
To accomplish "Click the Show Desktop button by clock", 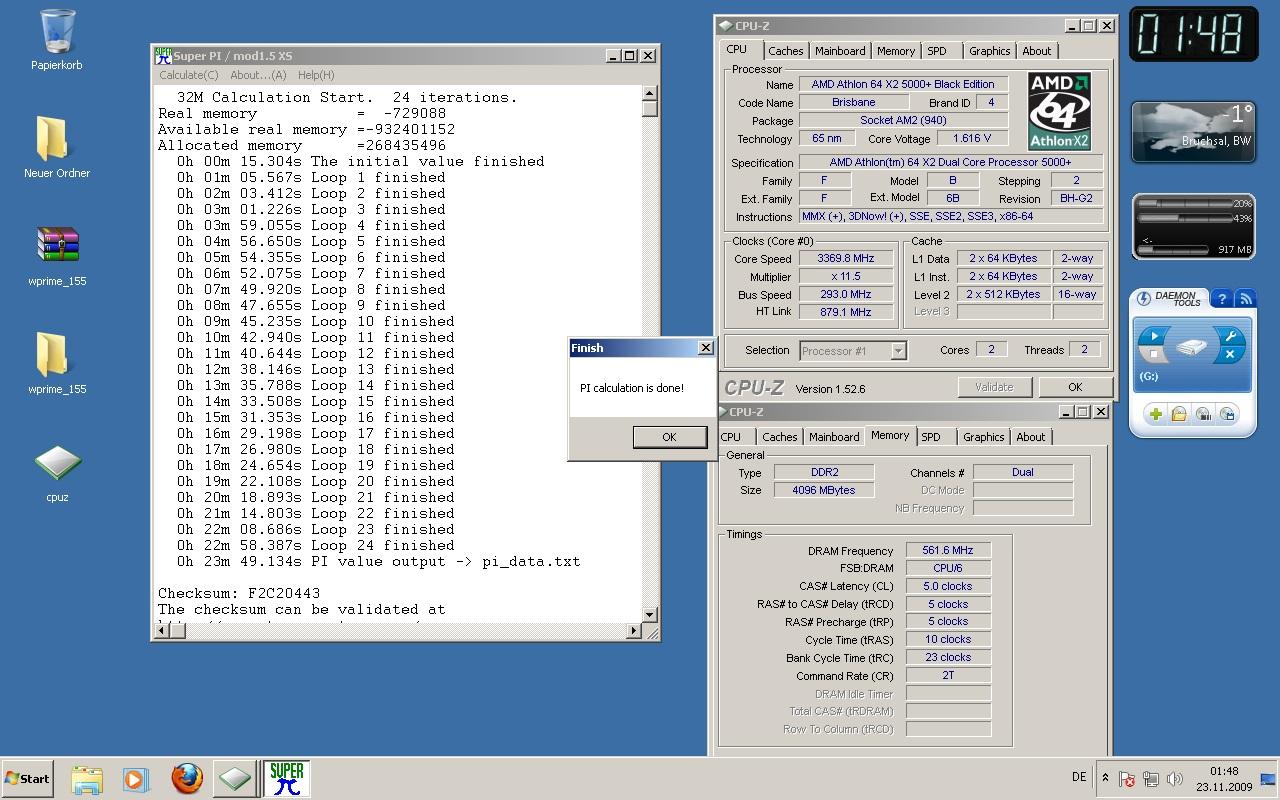I will [x=1267, y=779].
